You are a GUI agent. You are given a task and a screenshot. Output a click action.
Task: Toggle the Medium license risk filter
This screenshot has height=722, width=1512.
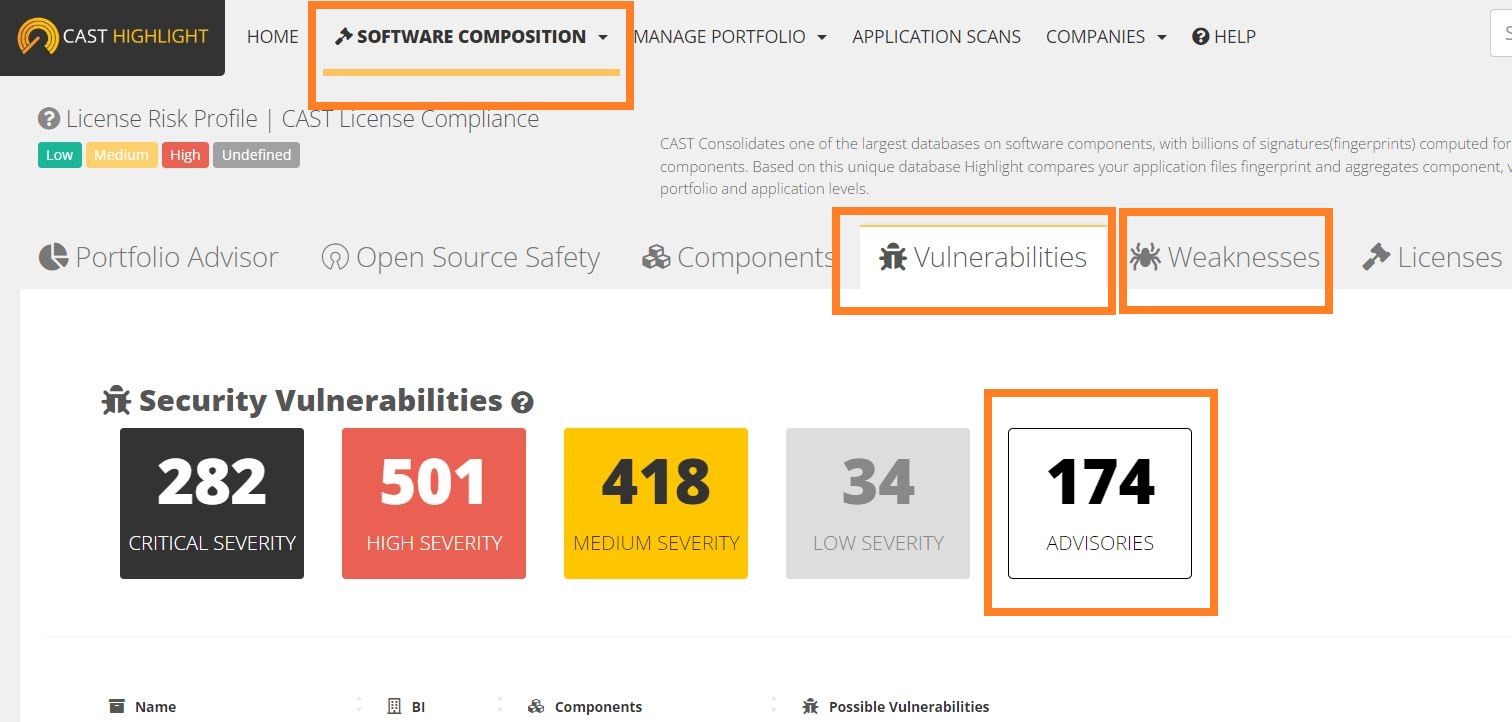point(121,155)
